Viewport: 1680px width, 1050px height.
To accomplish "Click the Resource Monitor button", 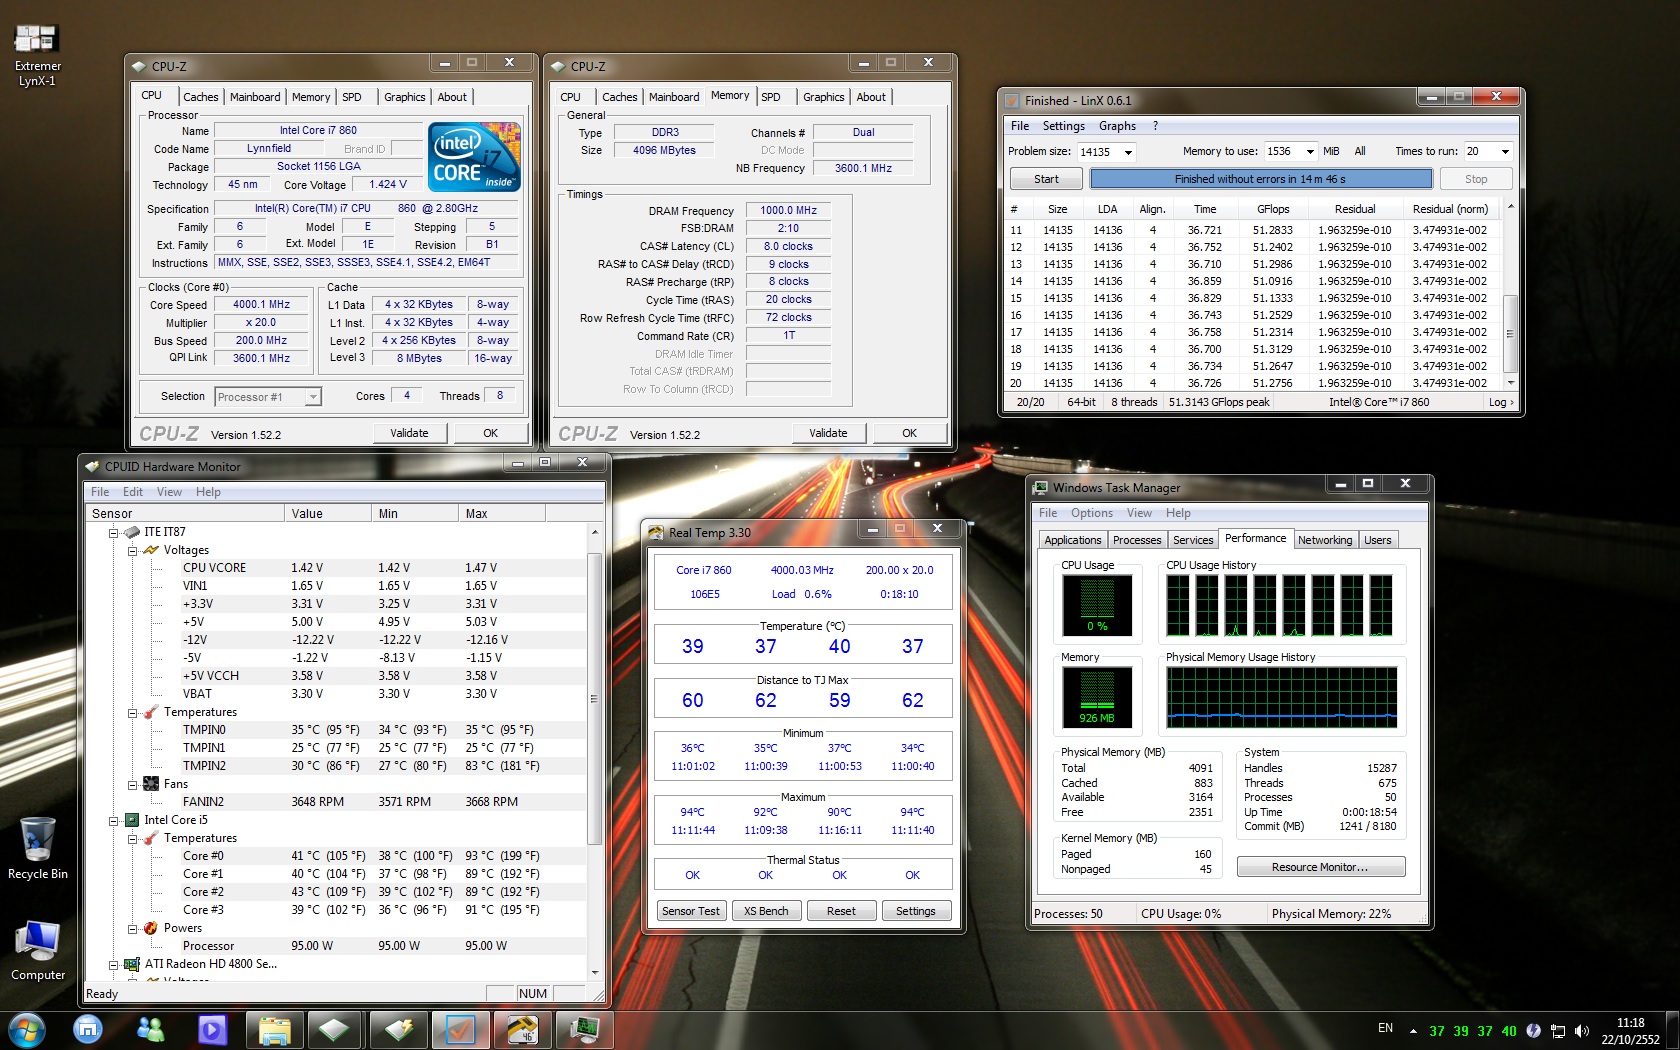I will [x=1320, y=867].
